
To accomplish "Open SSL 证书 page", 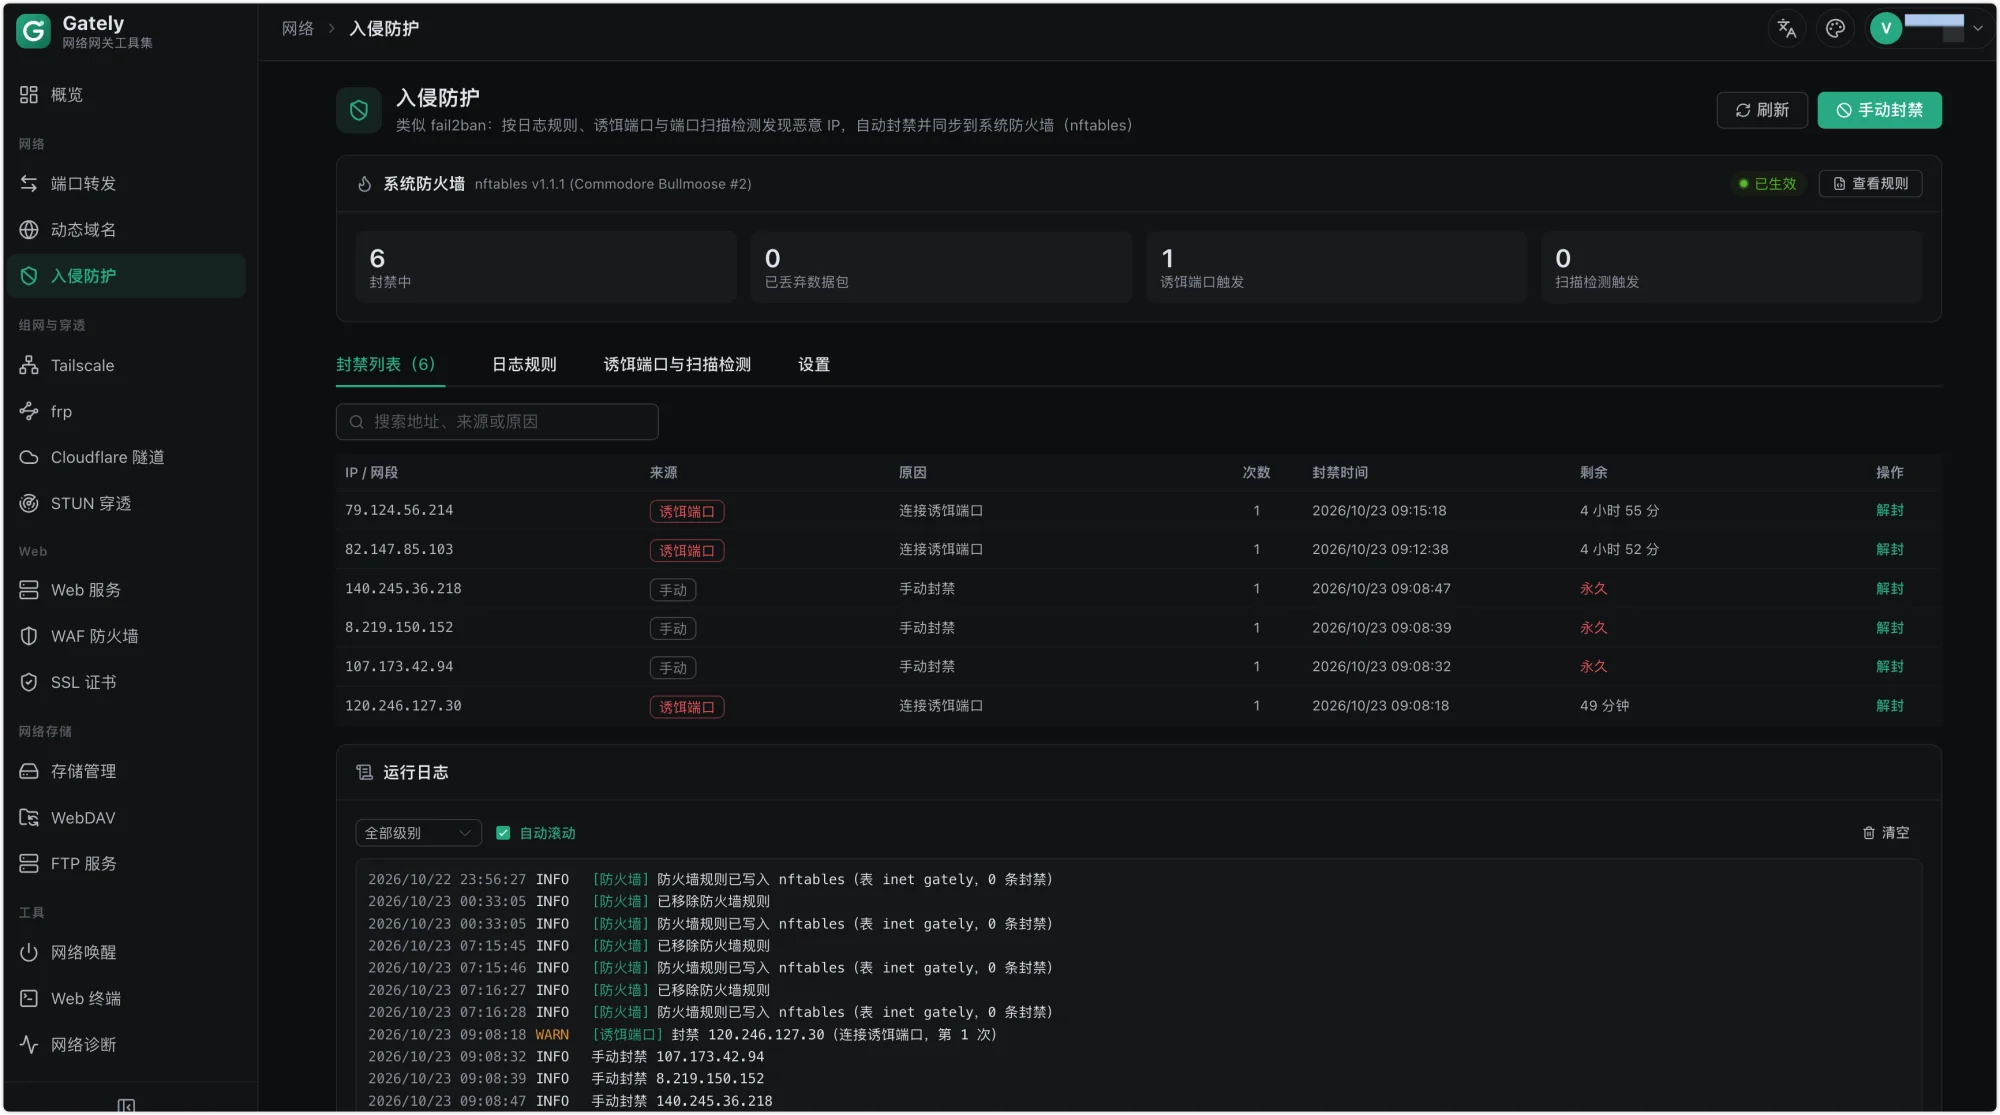I will 126,683.
